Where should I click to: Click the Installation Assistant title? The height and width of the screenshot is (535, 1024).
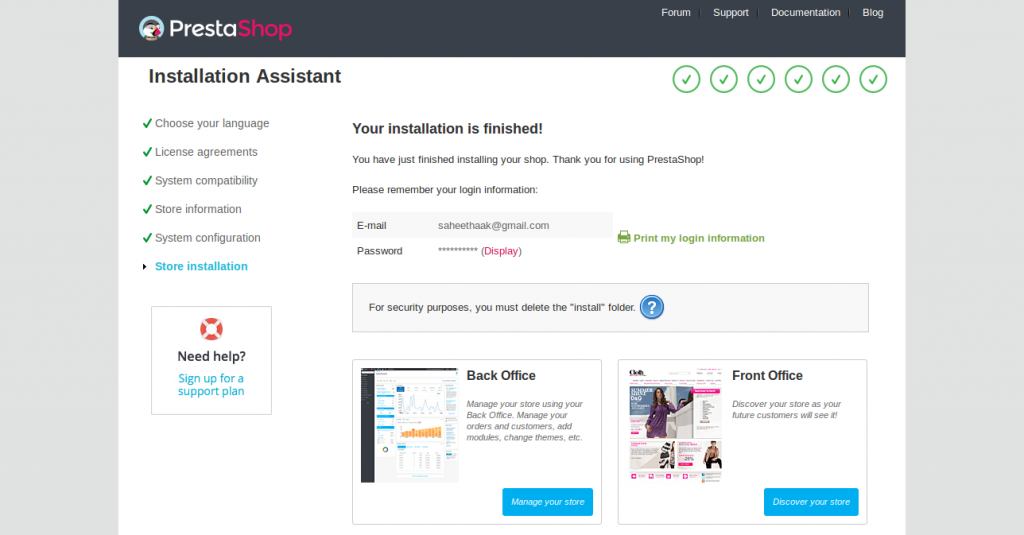click(244, 76)
